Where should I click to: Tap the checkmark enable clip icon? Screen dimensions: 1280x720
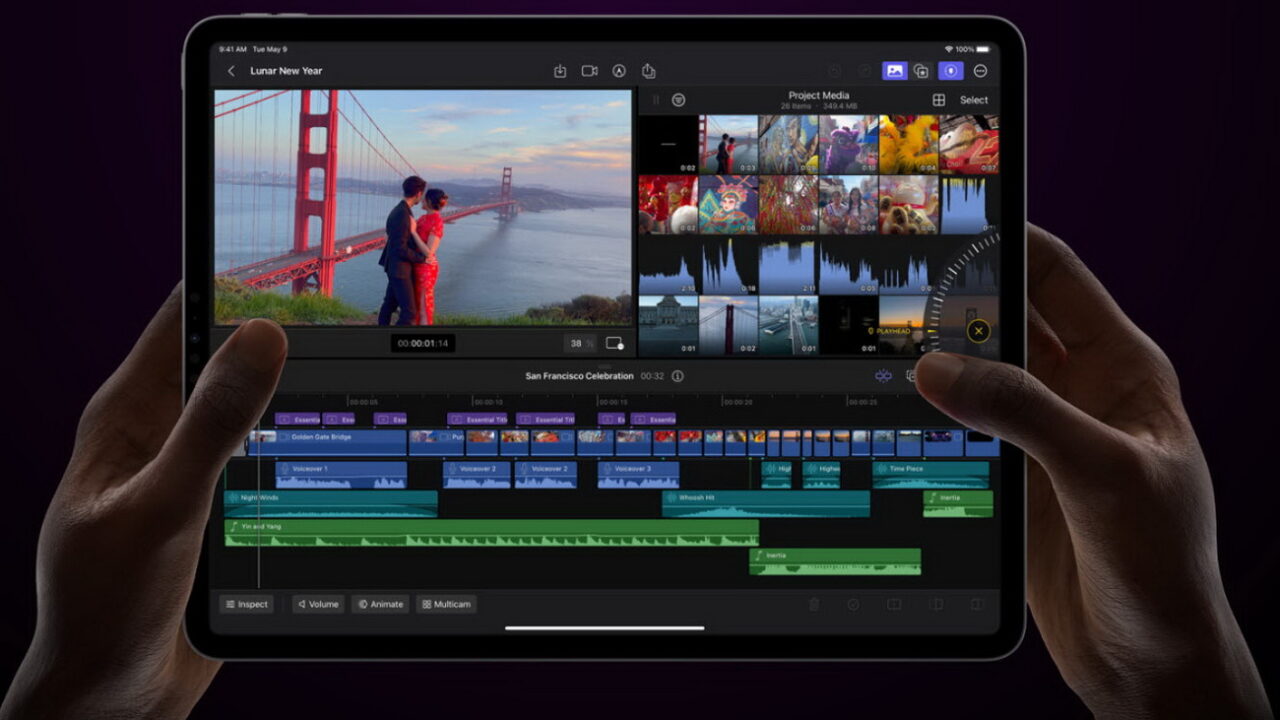pyautogui.click(x=853, y=604)
